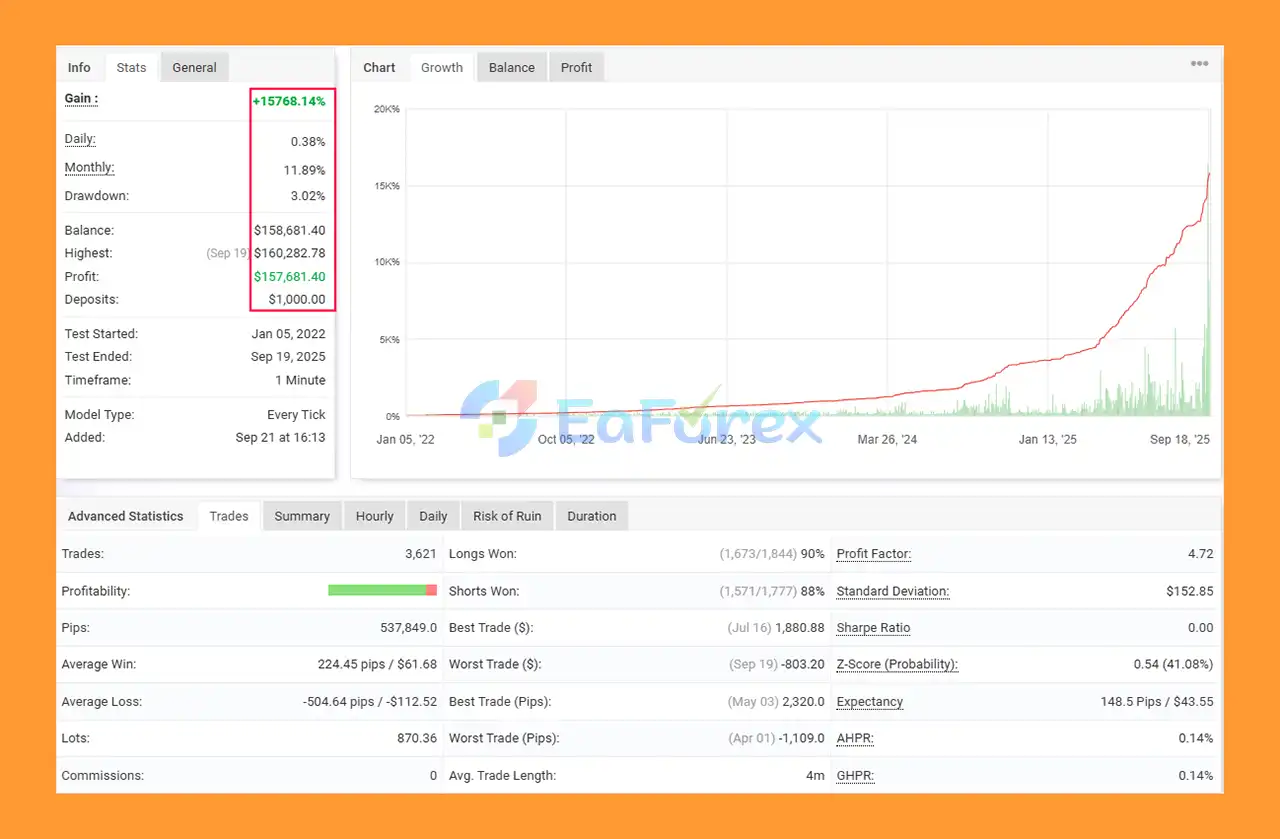1280x839 pixels.
Task: Switch to the Duration tab
Action: pos(591,516)
